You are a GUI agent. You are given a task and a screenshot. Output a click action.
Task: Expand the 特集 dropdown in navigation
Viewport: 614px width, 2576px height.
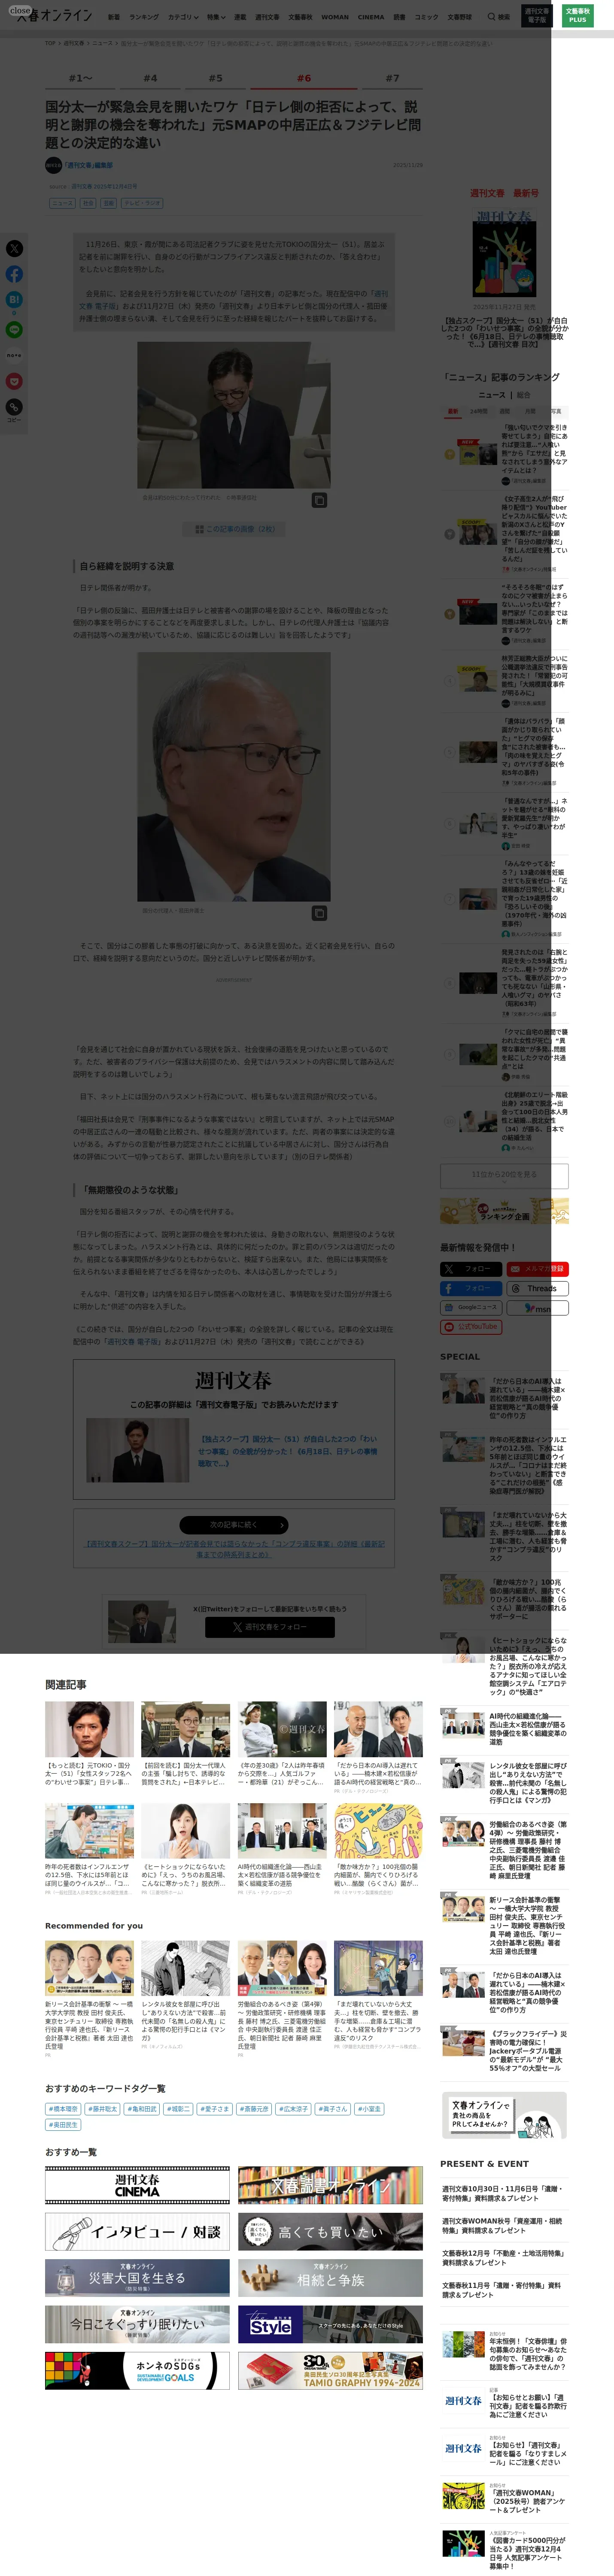[215, 17]
